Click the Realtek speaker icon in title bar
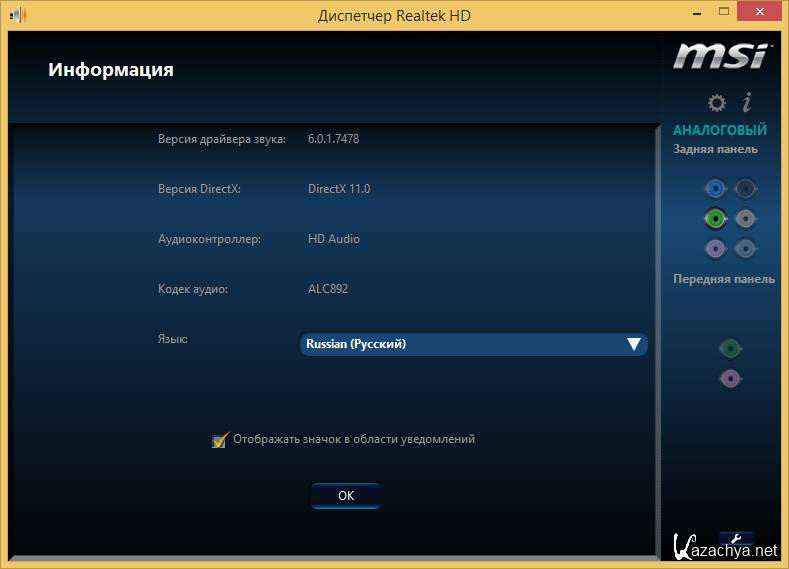The width and height of the screenshot is (789, 569). point(17,16)
